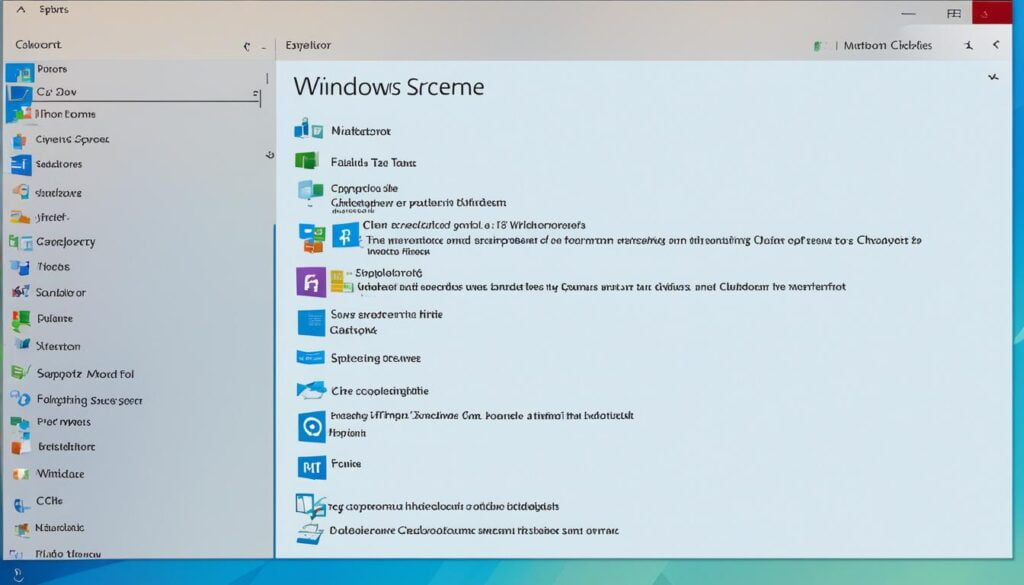The height and width of the screenshot is (585, 1024).
Task: Click the blue icon beside Sons srodcerrrha tirtie
Action: pos(311,323)
